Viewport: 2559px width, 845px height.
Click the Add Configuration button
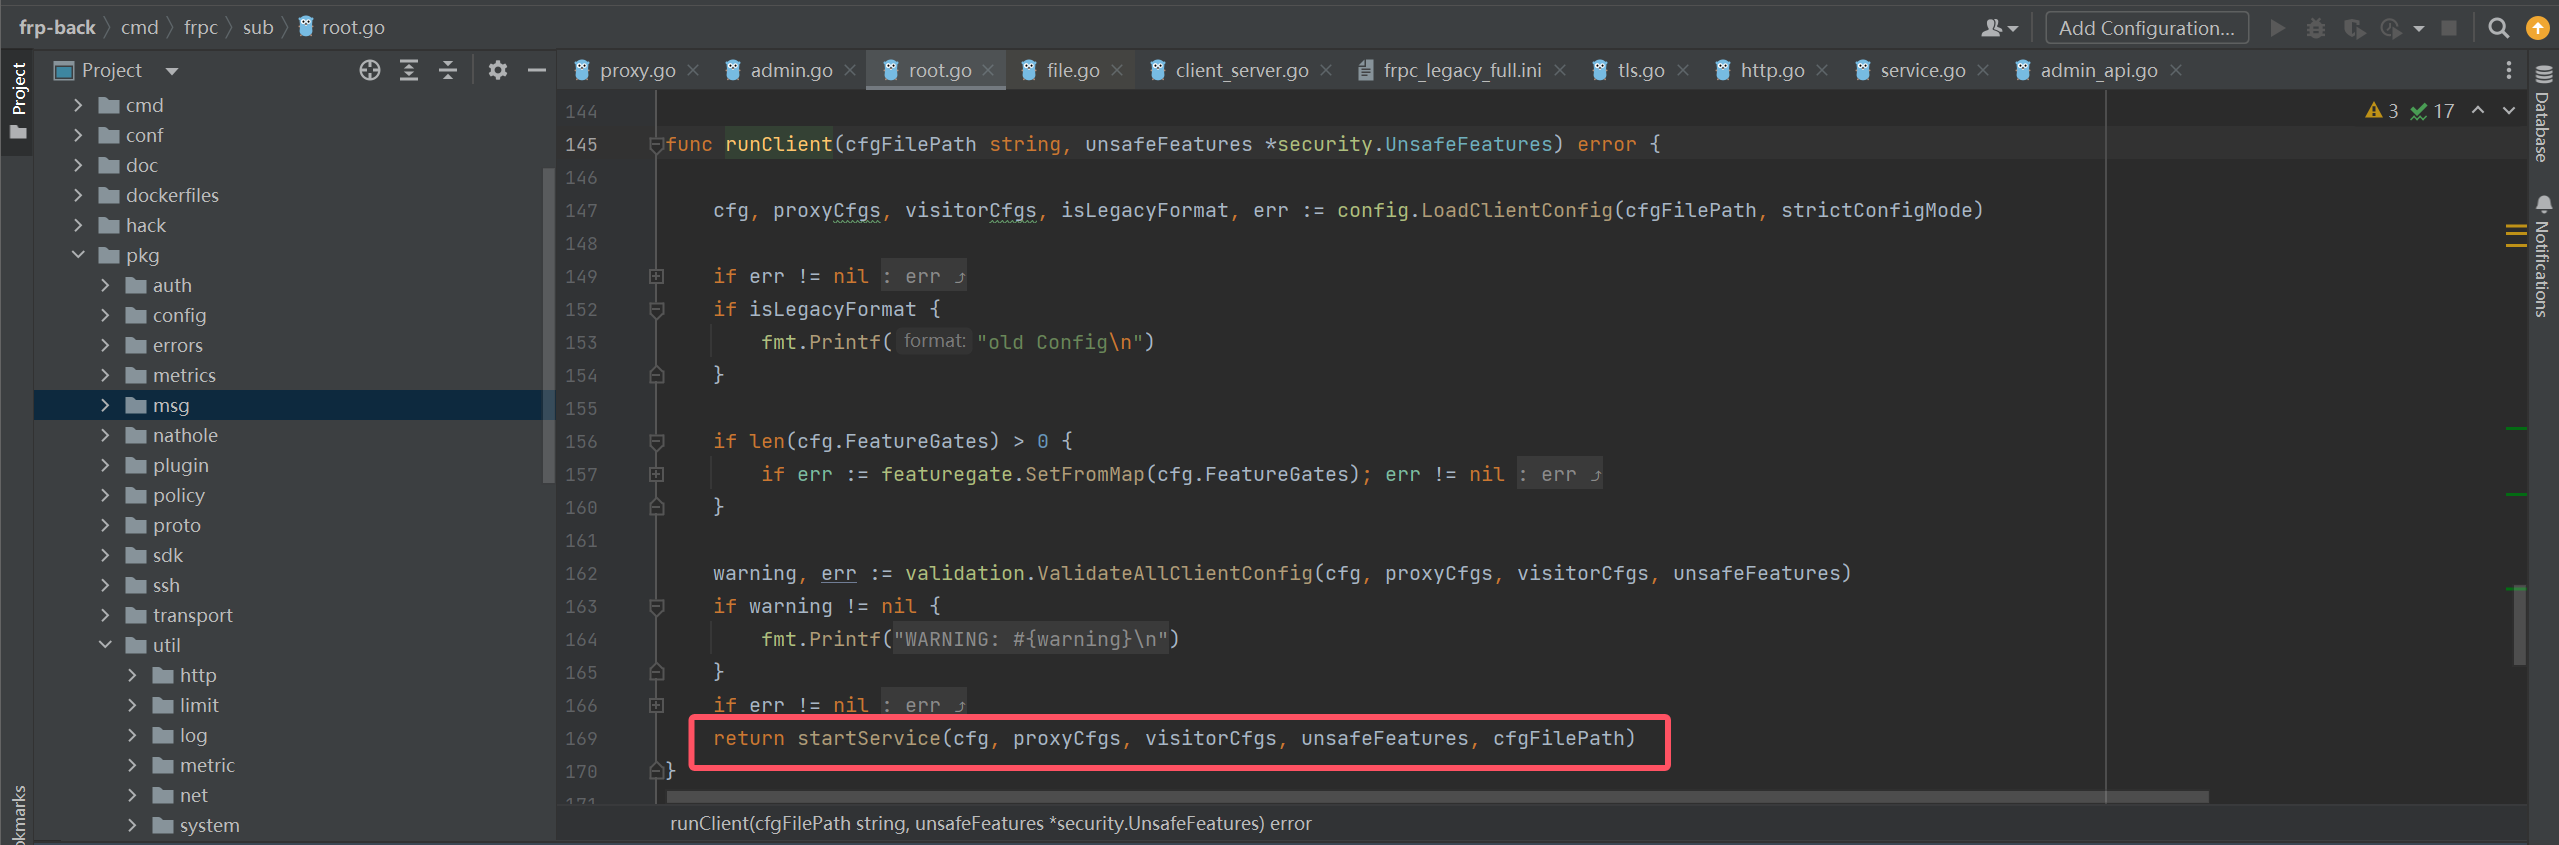[x=2146, y=28]
